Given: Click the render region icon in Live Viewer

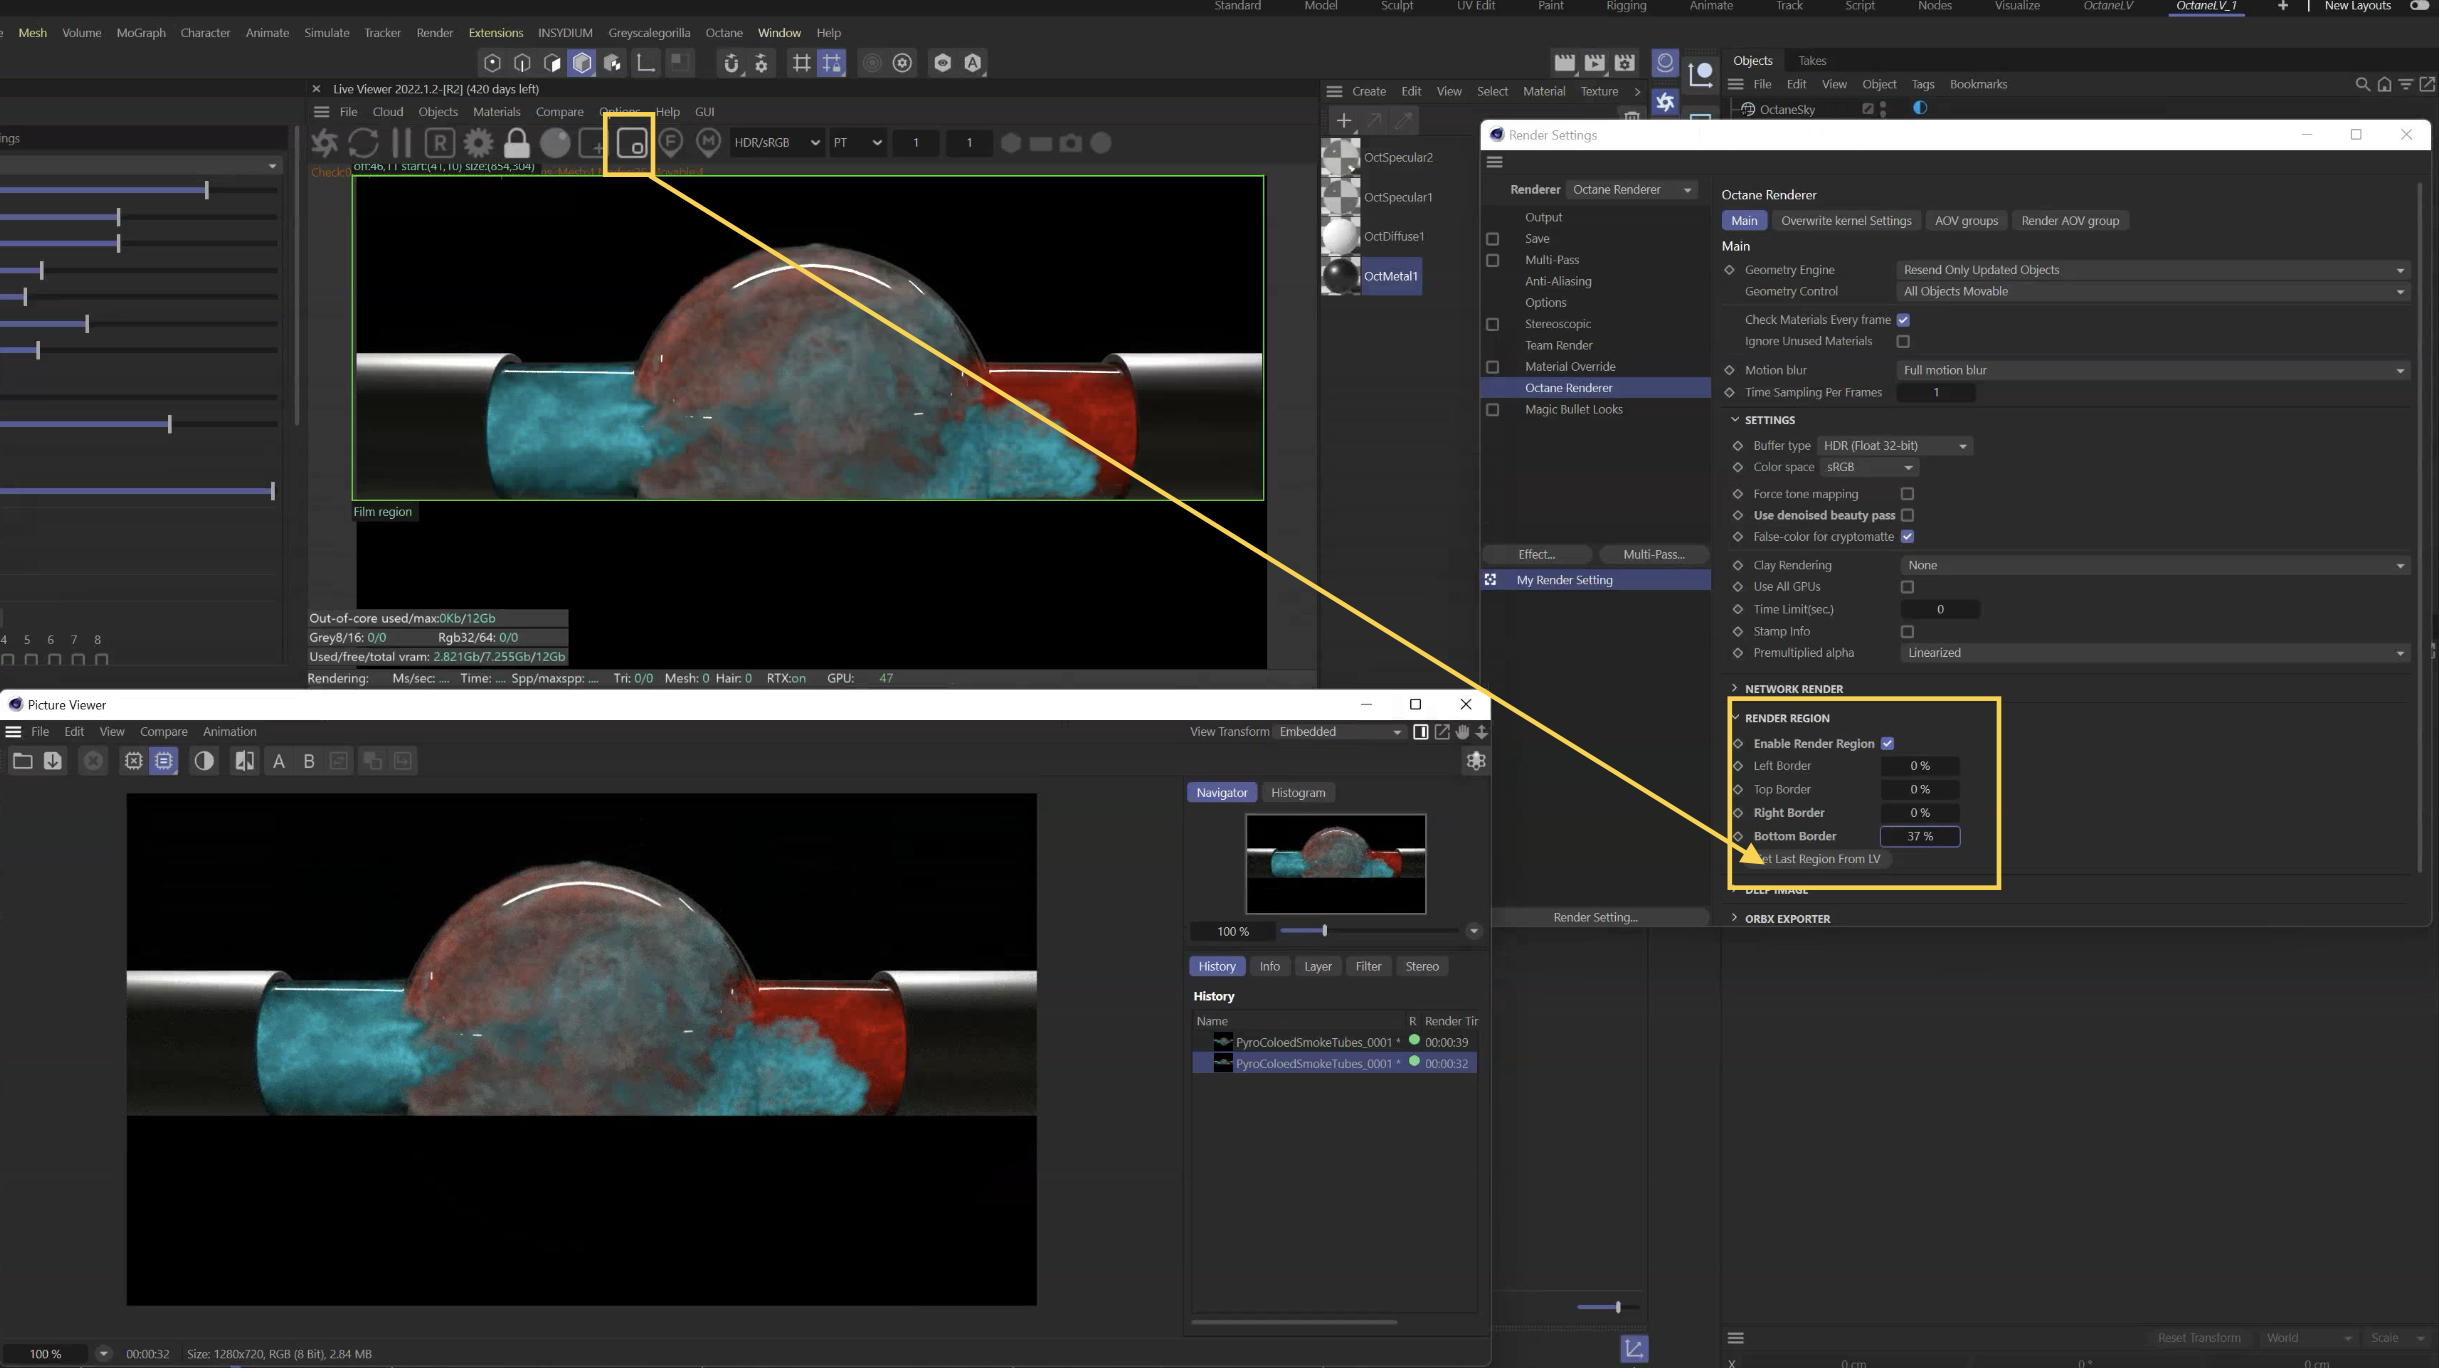Looking at the screenshot, I should click(x=631, y=144).
